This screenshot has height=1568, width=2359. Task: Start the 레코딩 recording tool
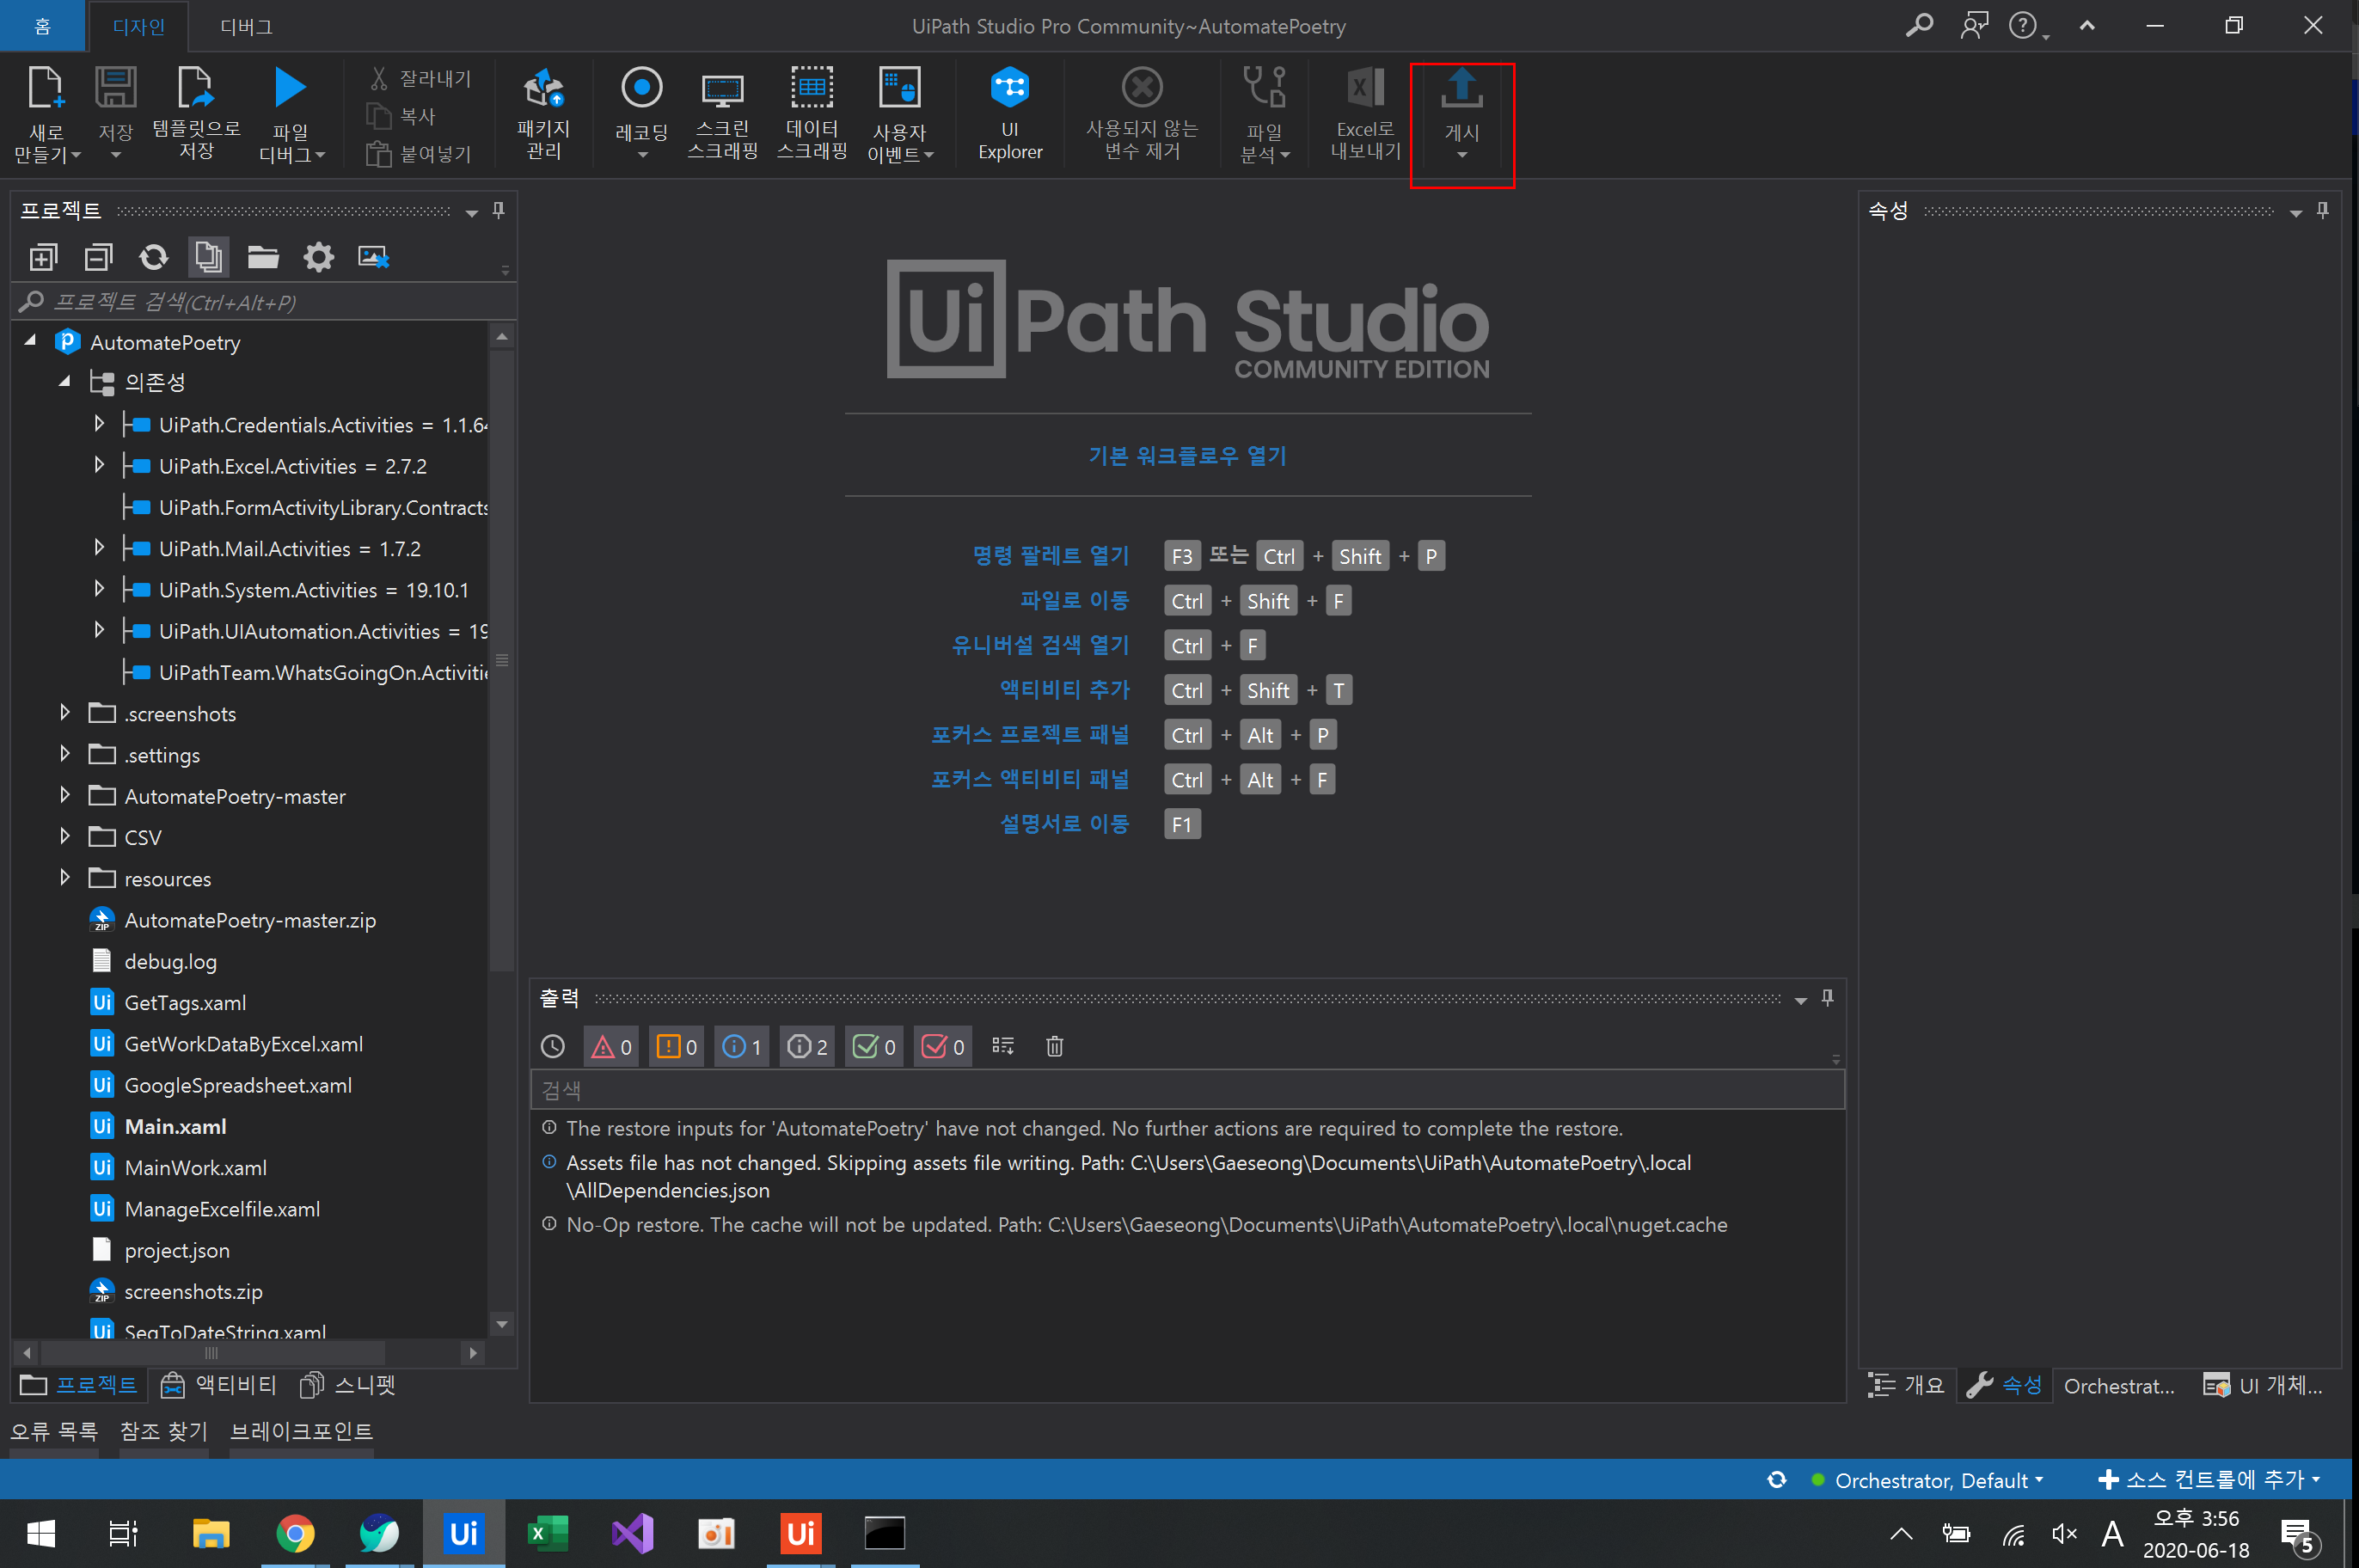point(641,114)
